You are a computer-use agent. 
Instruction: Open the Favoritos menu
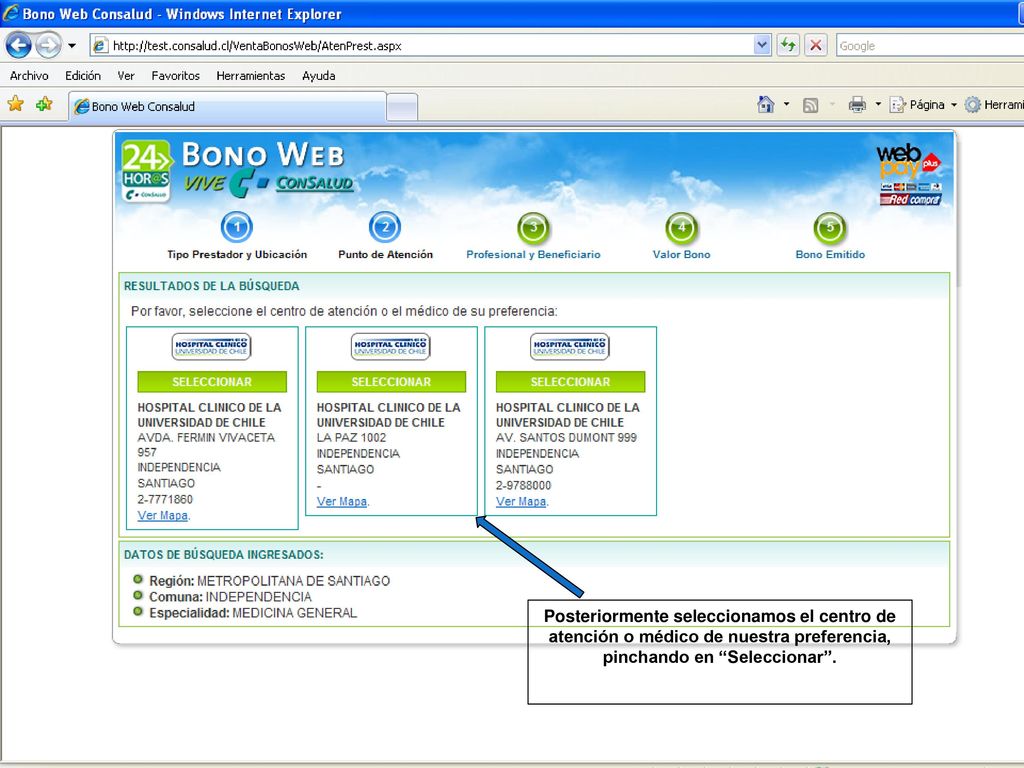[176, 76]
